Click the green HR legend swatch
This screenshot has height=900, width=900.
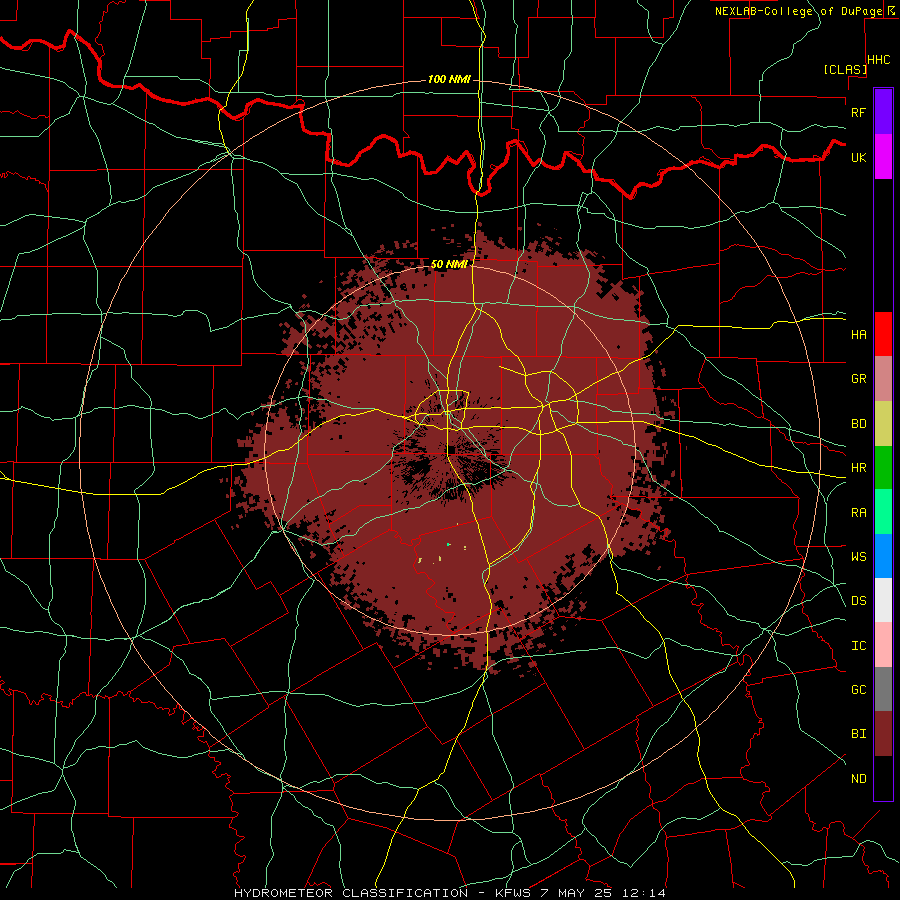(x=883, y=468)
